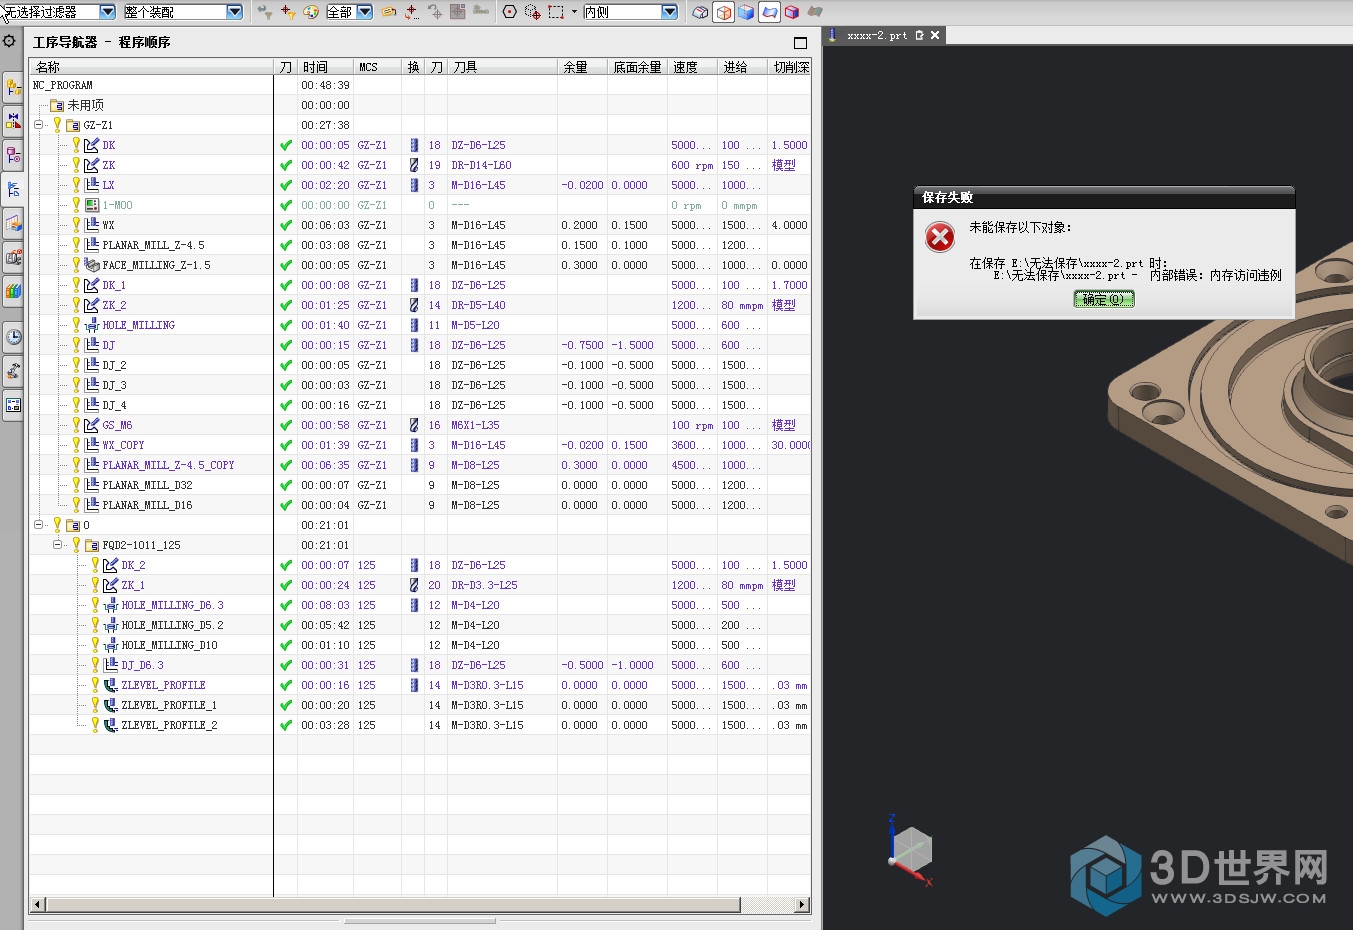Click the view triad cube in graphics window

[911, 851]
